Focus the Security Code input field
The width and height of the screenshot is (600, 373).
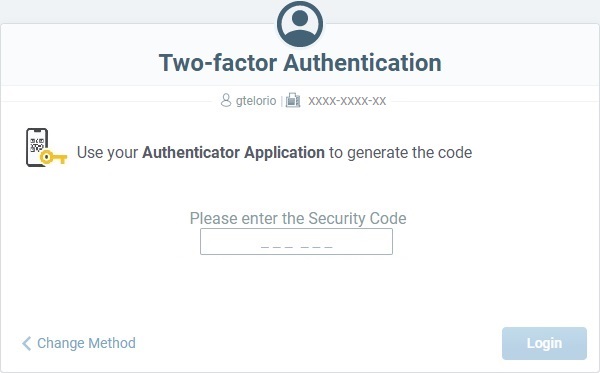(x=296, y=241)
